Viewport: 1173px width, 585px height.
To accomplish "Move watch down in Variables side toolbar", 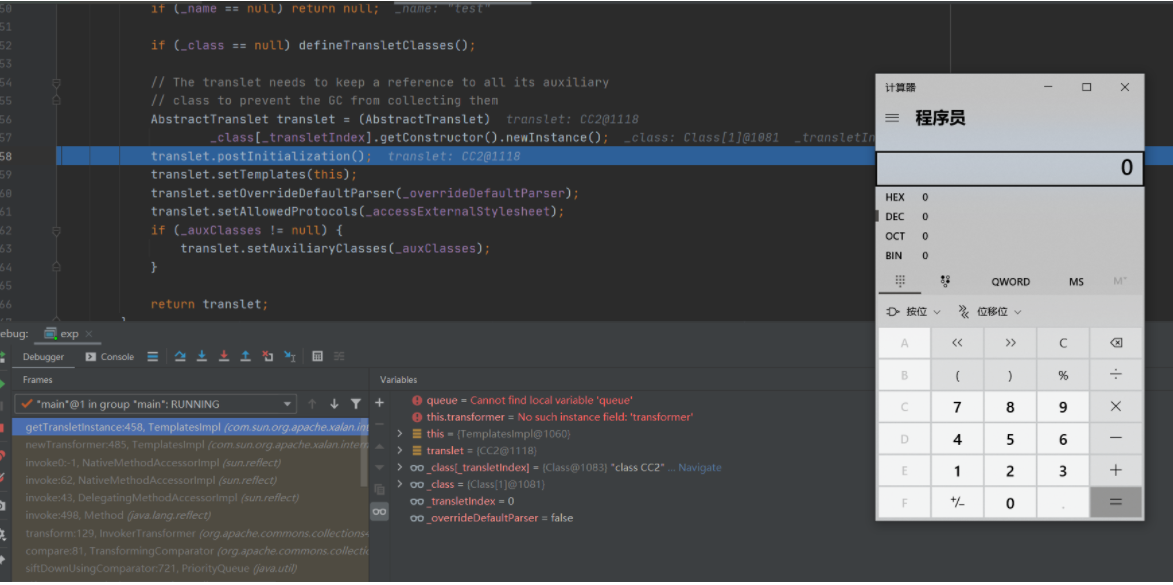I will pyautogui.click(x=379, y=468).
